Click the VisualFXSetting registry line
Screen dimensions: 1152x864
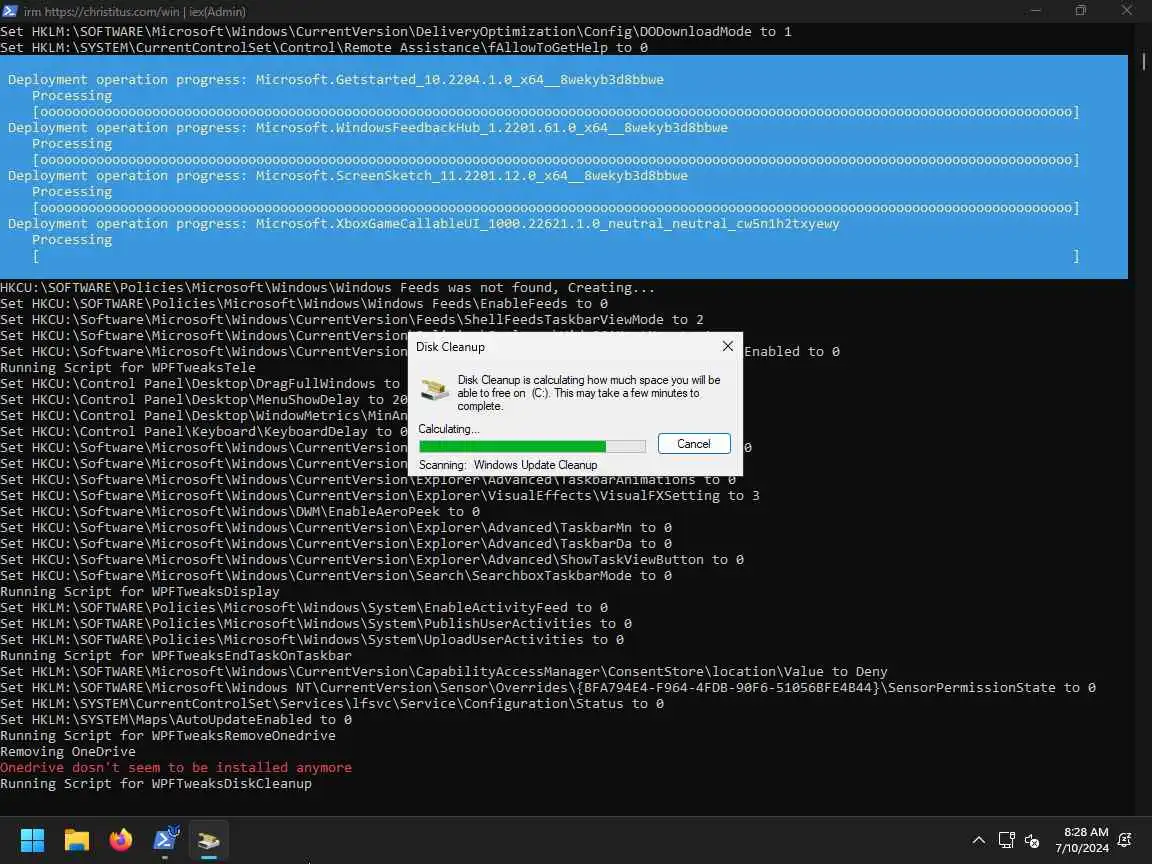[380, 495]
